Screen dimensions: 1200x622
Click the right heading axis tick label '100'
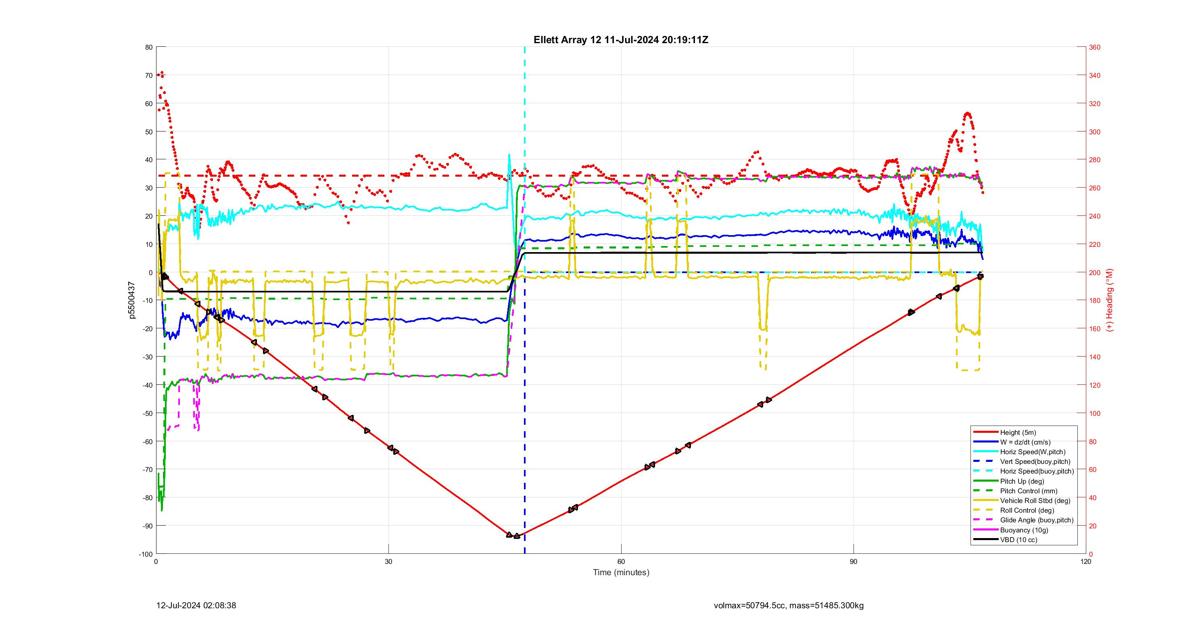[x=1095, y=413]
